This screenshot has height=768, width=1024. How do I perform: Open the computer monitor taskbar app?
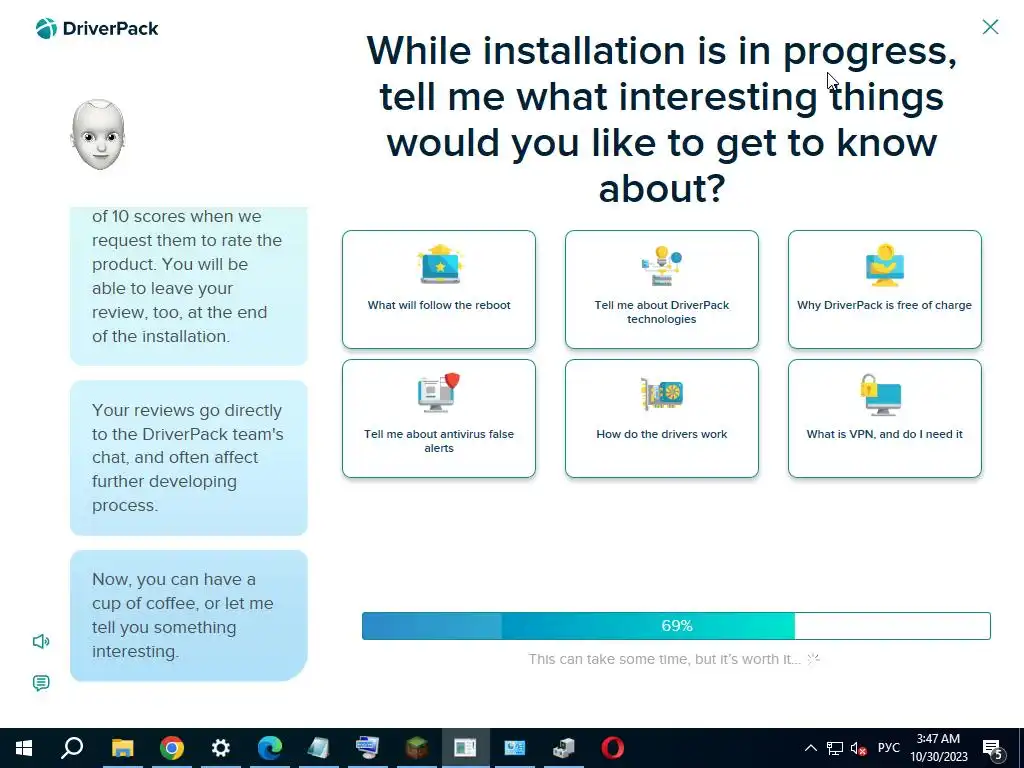tap(368, 748)
